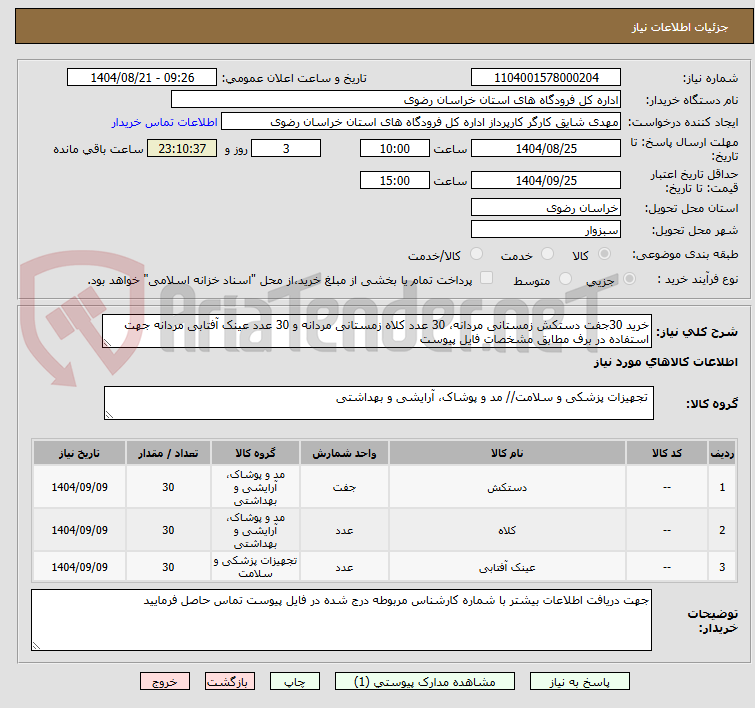The height and width of the screenshot is (708, 755).
Task: Select the عینک آفتابی row in goods table
Action: [x=500, y=567]
